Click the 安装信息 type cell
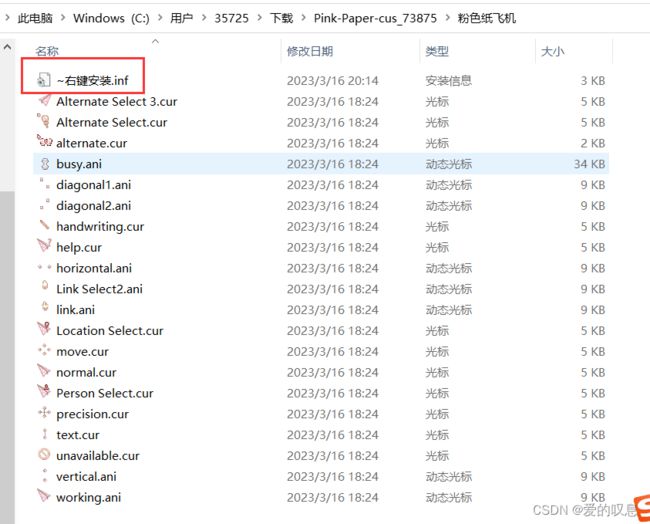 coord(449,80)
